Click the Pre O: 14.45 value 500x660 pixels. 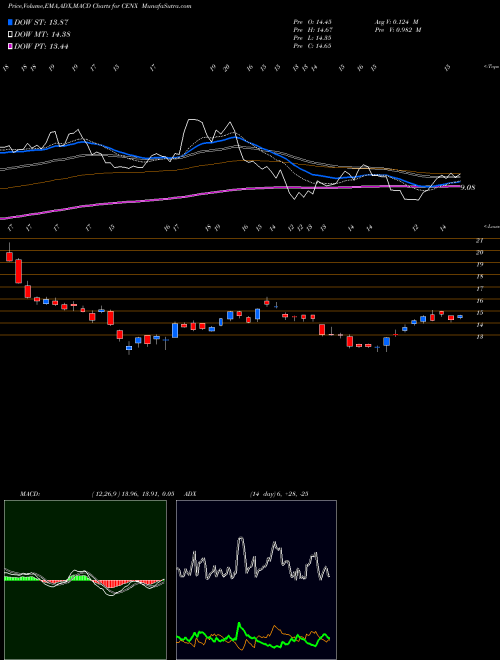pyautogui.click(x=314, y=21)
